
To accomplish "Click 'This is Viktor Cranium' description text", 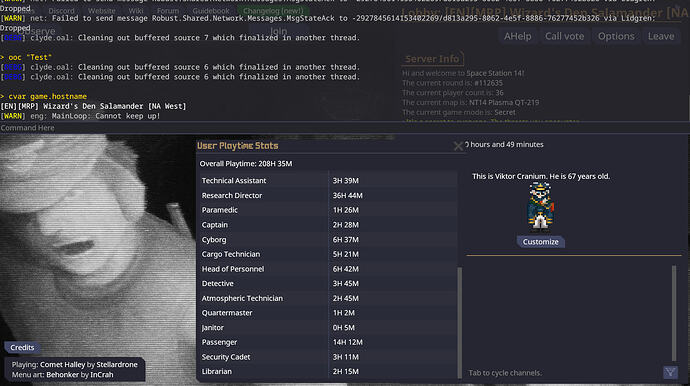I will [x=541, y=176].
